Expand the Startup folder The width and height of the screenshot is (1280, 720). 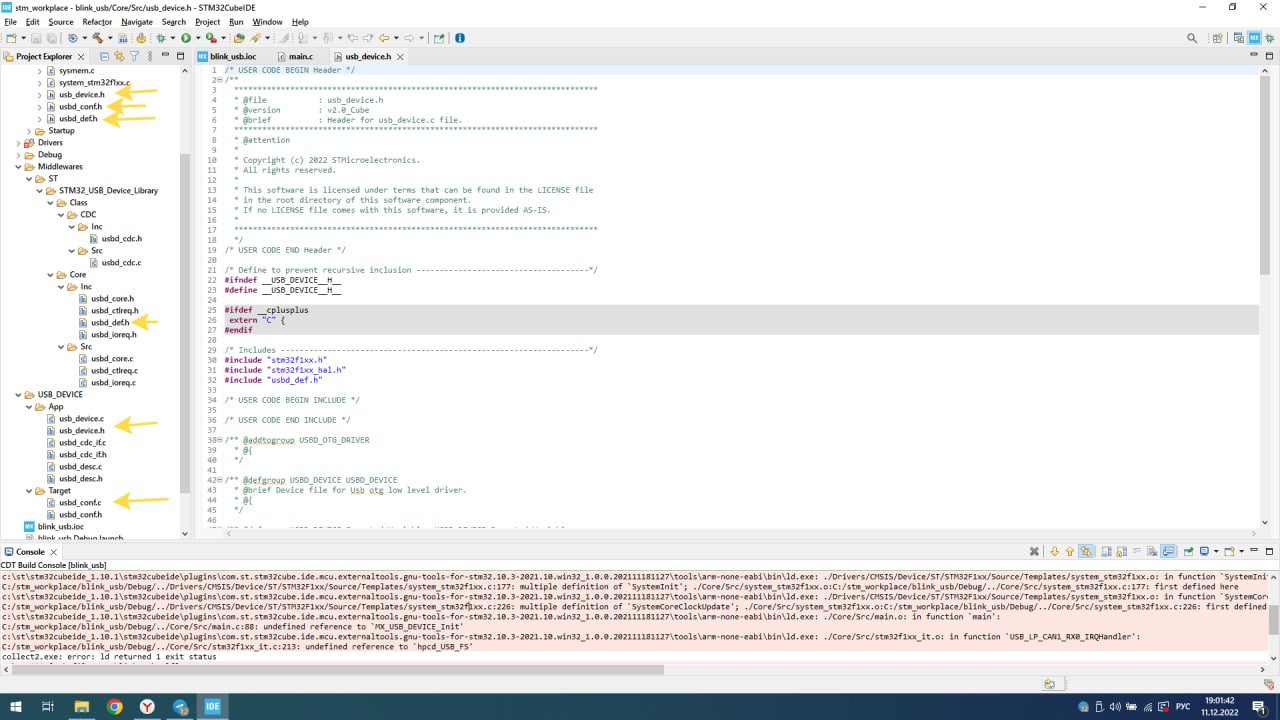(29, 131)
